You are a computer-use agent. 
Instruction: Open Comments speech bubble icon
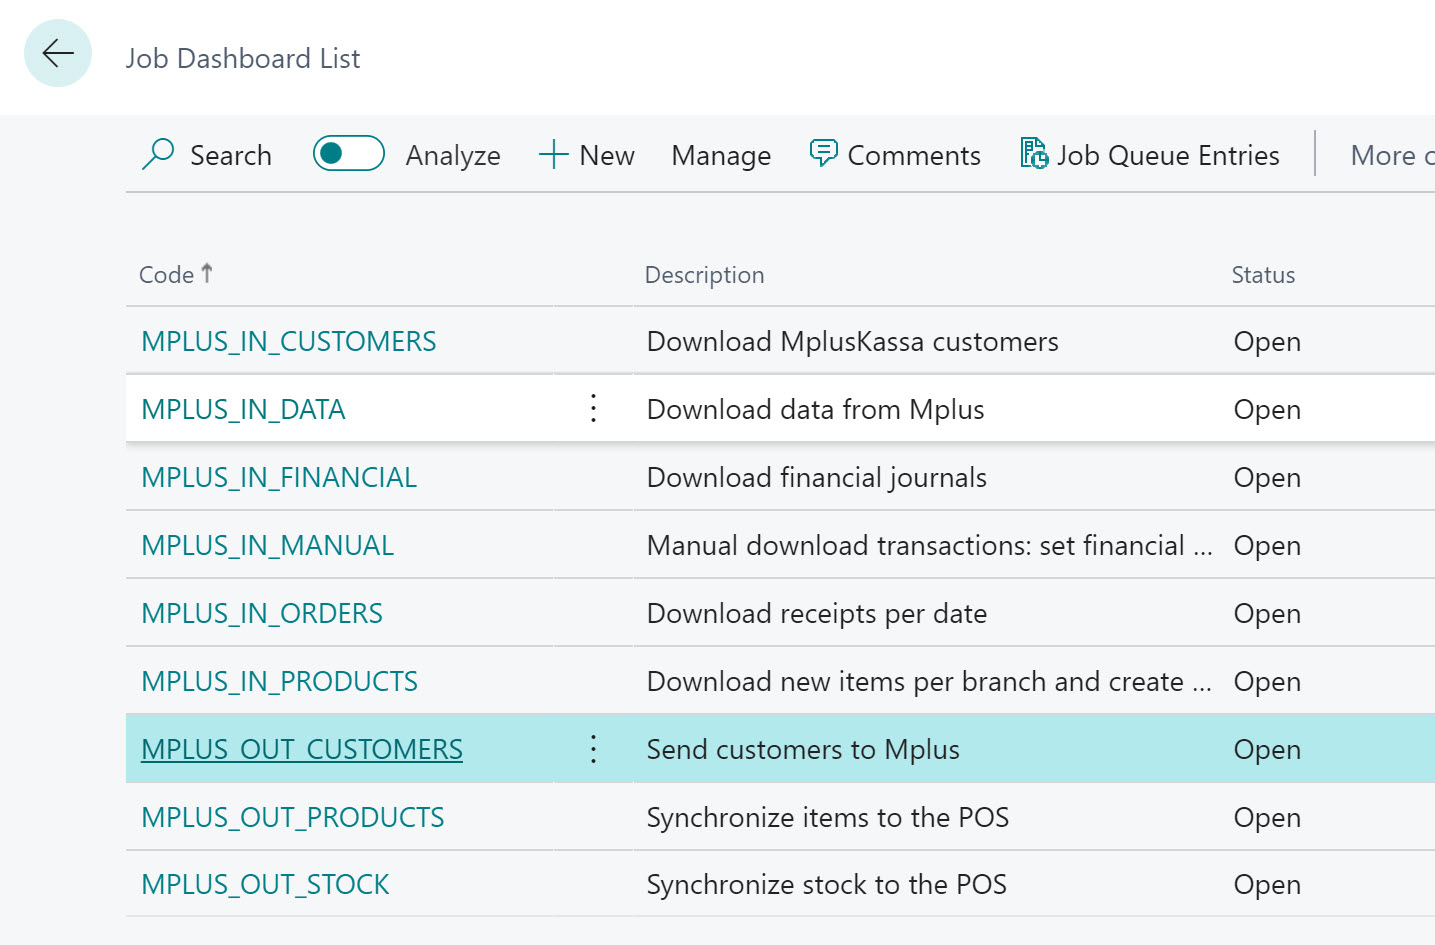click(823, 153)
